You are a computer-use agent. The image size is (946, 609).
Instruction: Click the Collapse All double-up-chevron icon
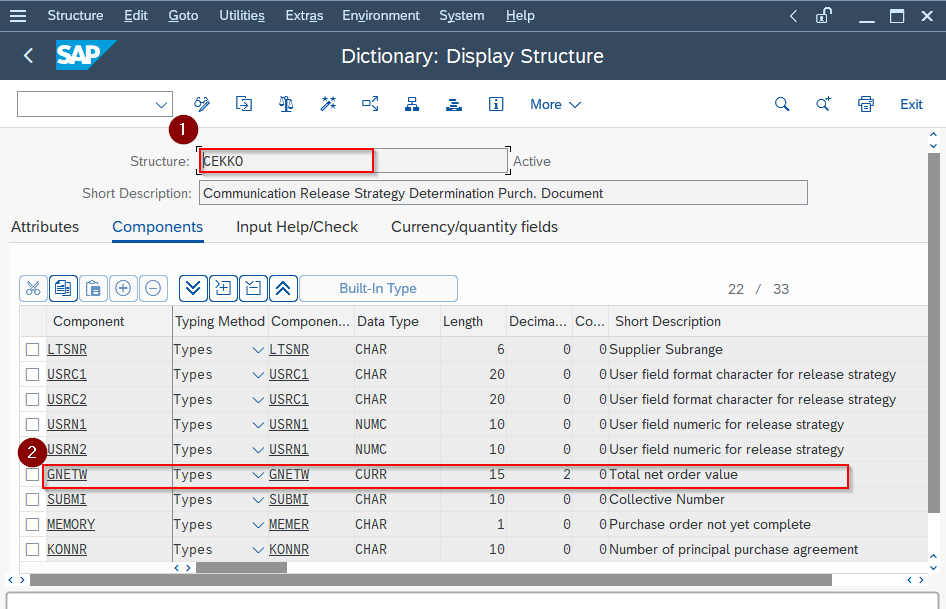coord(283,289)
